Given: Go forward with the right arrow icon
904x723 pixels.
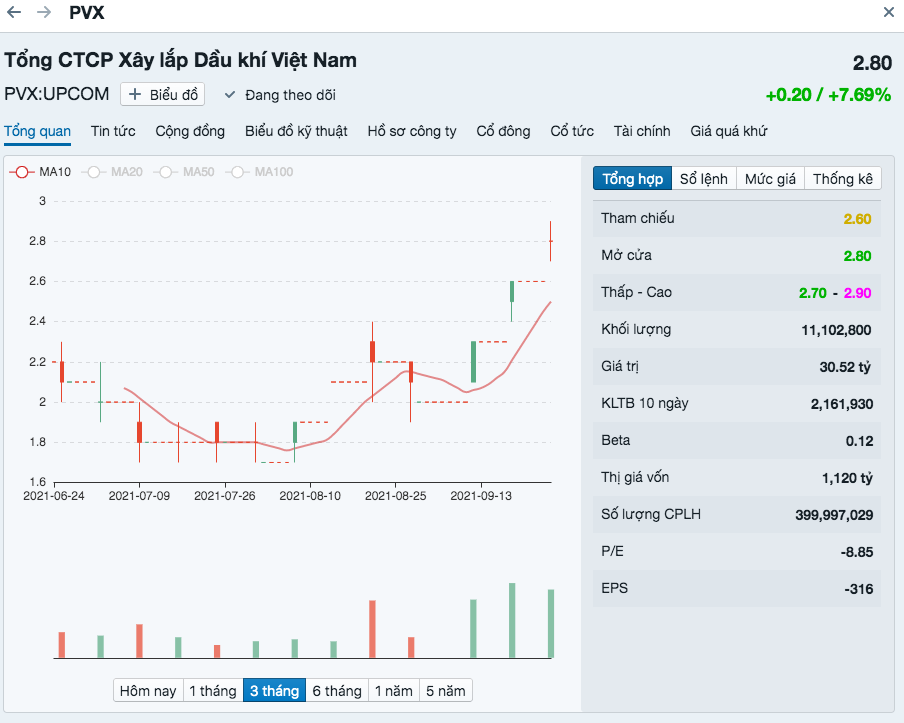Looking at the screenshot, I should (x=44, y=12).
